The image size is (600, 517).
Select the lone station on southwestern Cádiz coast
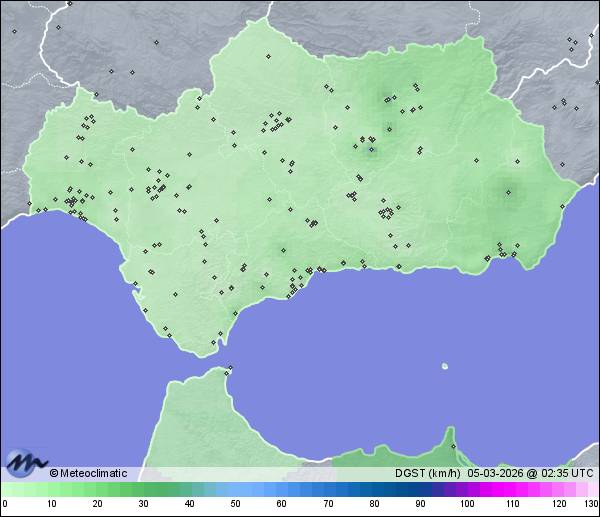(x=167, y=334)
